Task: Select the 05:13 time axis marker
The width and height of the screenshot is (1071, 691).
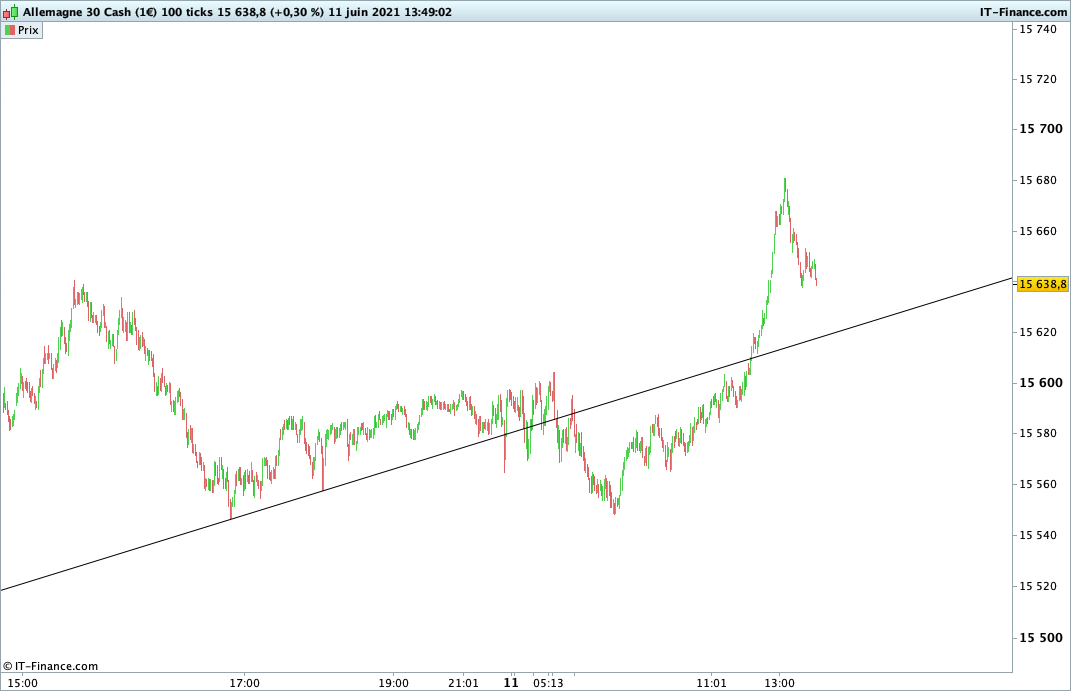Action: coord(548,683)
